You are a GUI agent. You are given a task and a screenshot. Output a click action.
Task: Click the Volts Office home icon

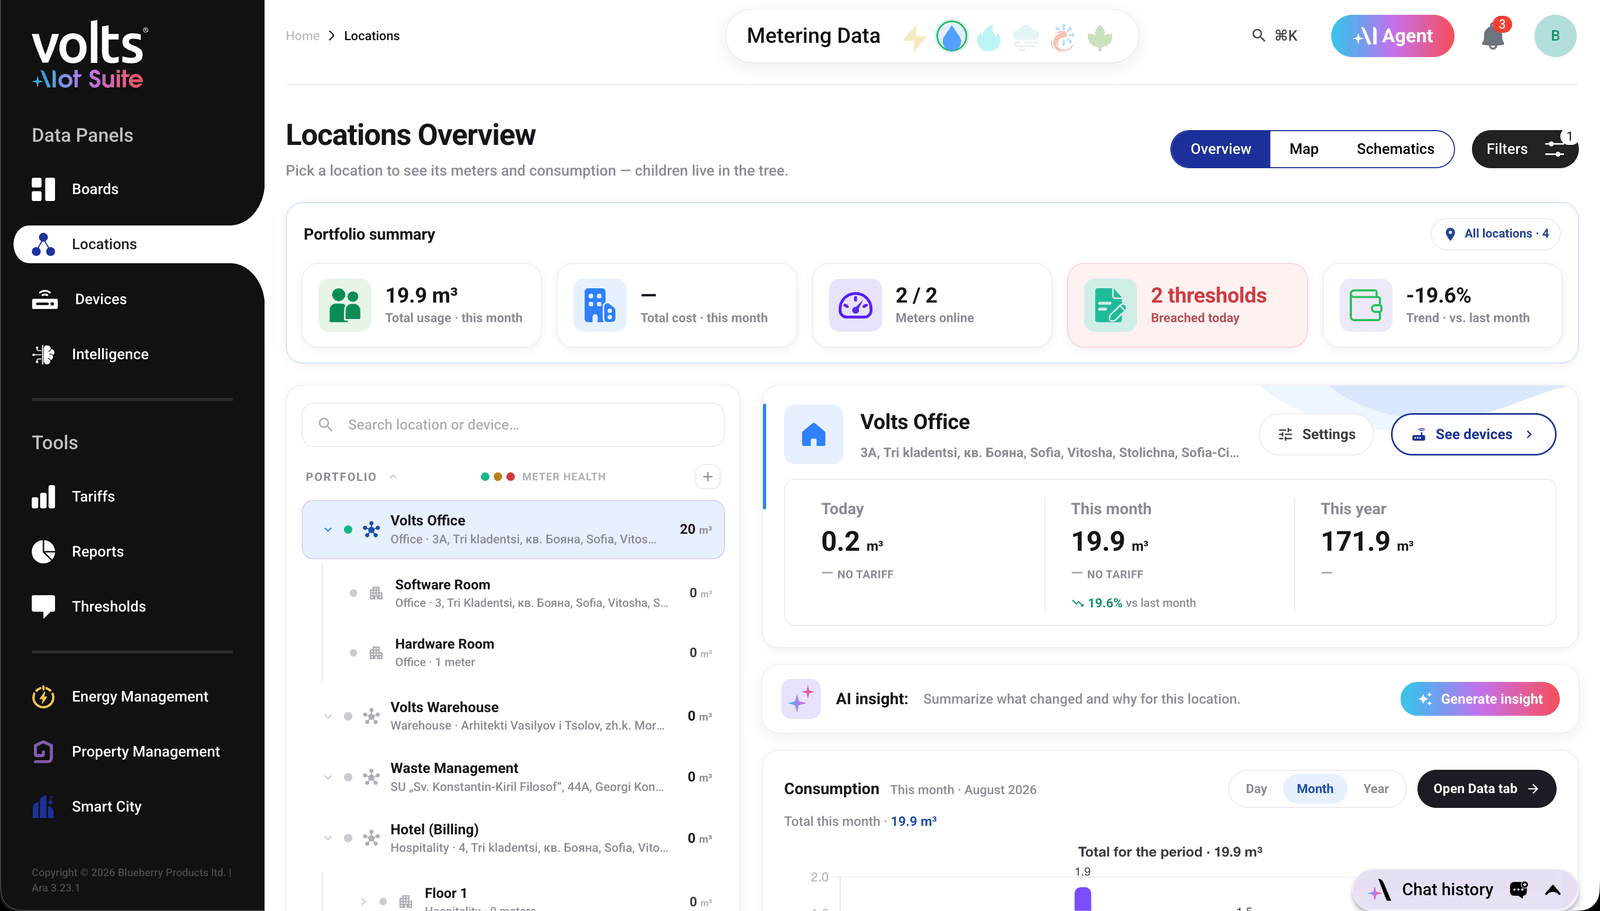(x=814, y=434)
